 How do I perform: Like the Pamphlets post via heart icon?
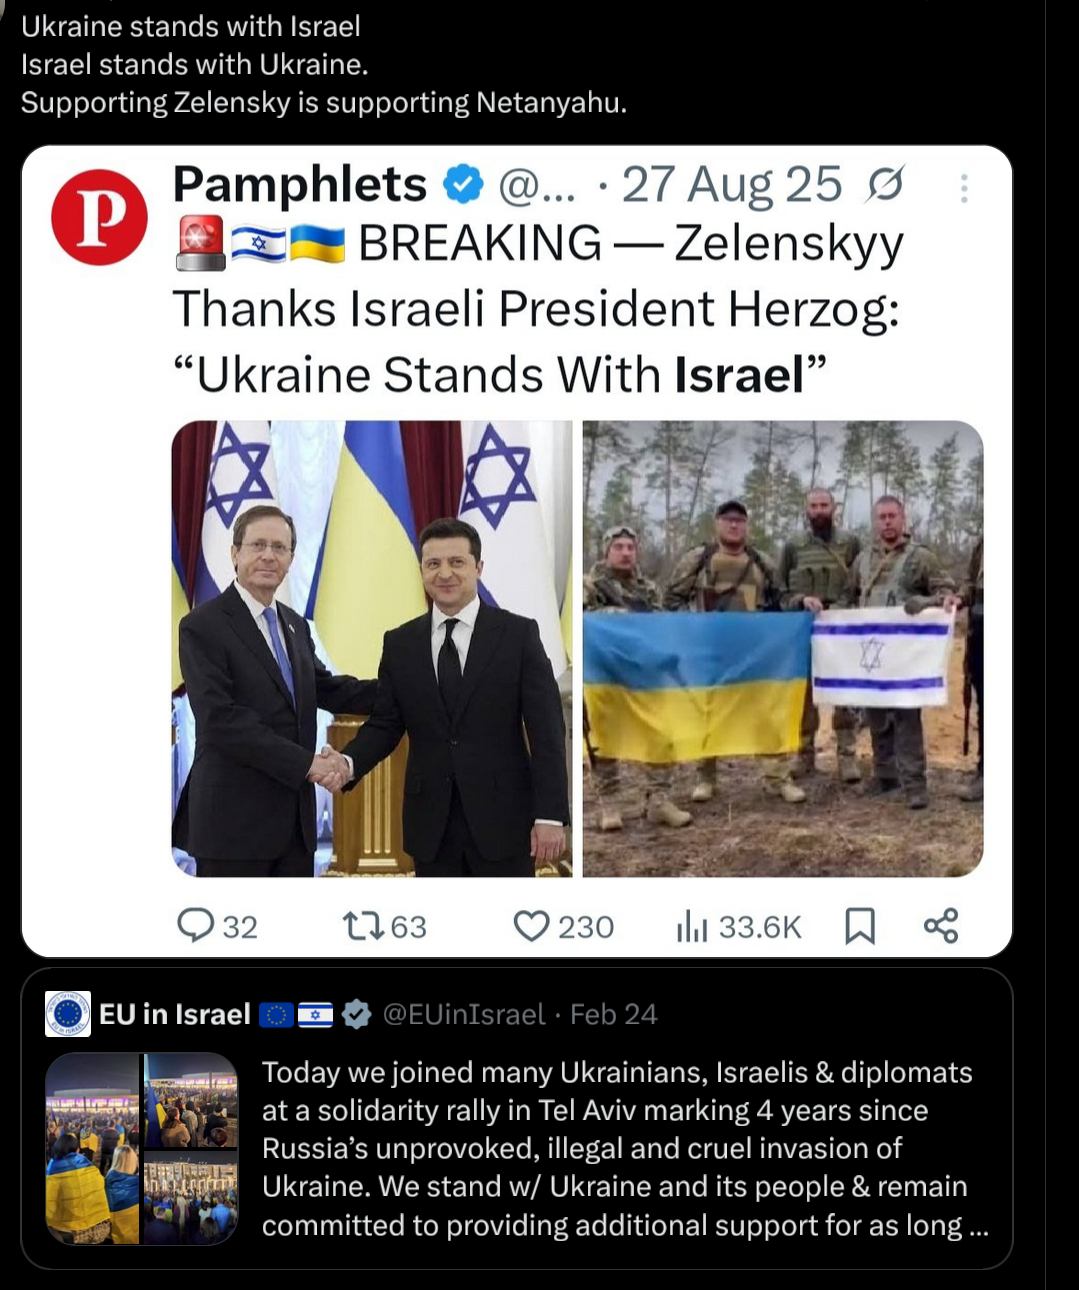531,926
